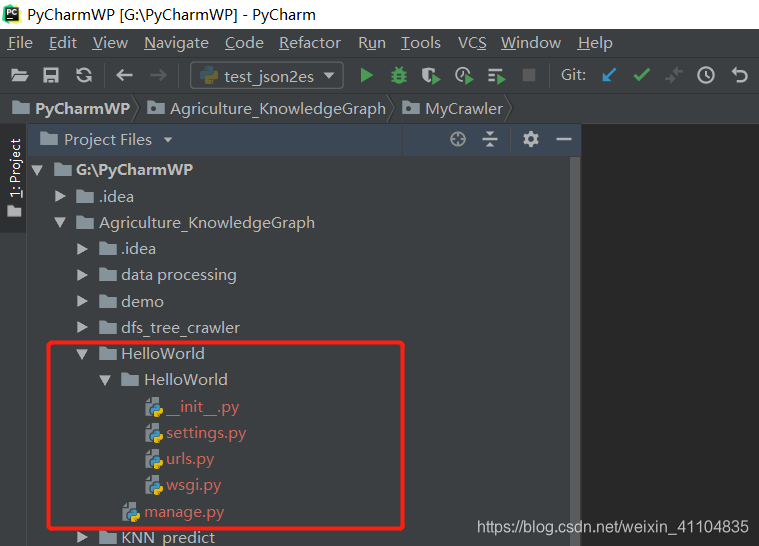Start debugging with the bug icon

click(399, 76)
